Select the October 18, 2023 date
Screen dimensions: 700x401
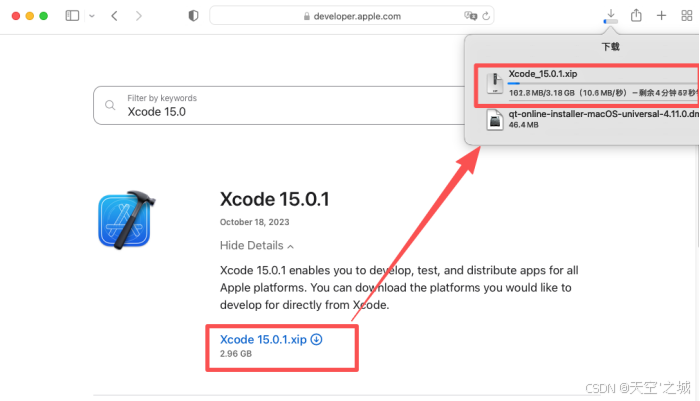click(254, 222)
